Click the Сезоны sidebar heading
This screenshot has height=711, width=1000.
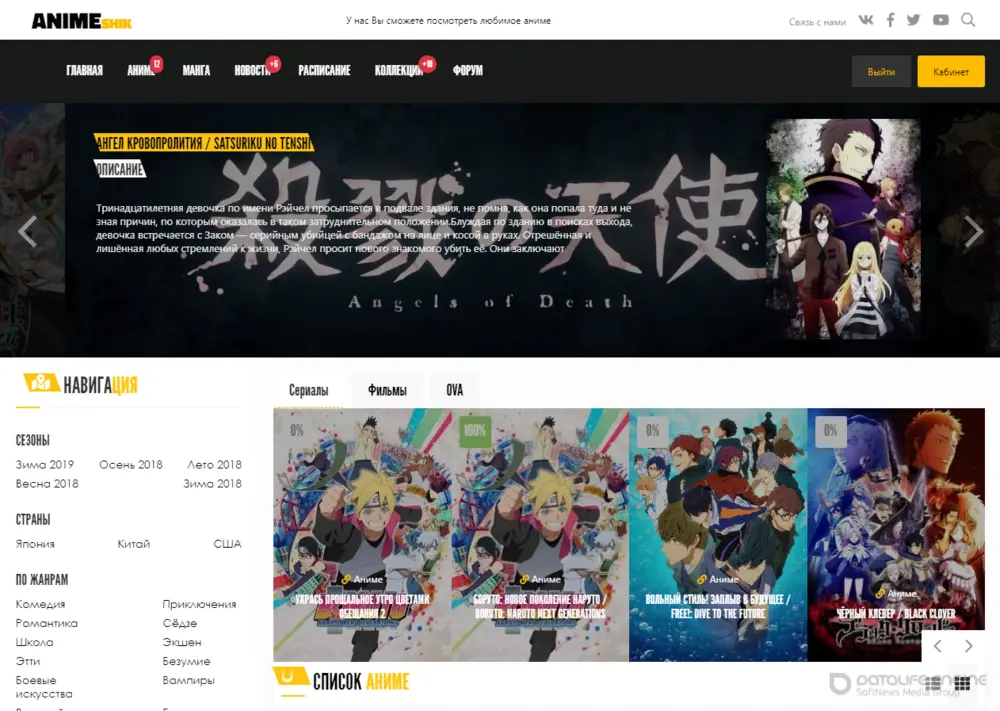(33, 440)
